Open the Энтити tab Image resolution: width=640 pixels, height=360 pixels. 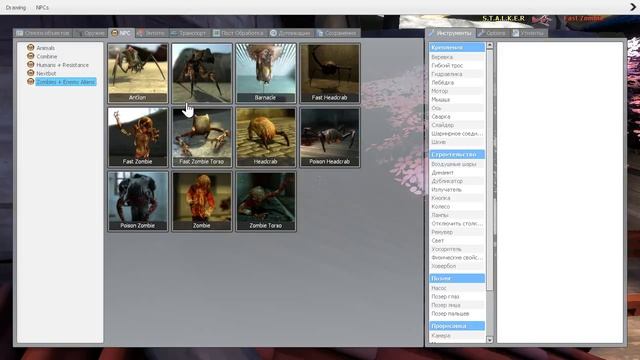click(150, 33)
